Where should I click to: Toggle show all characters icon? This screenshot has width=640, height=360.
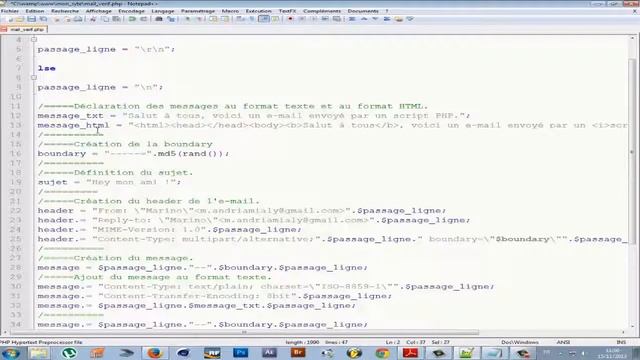click(252, 19)
